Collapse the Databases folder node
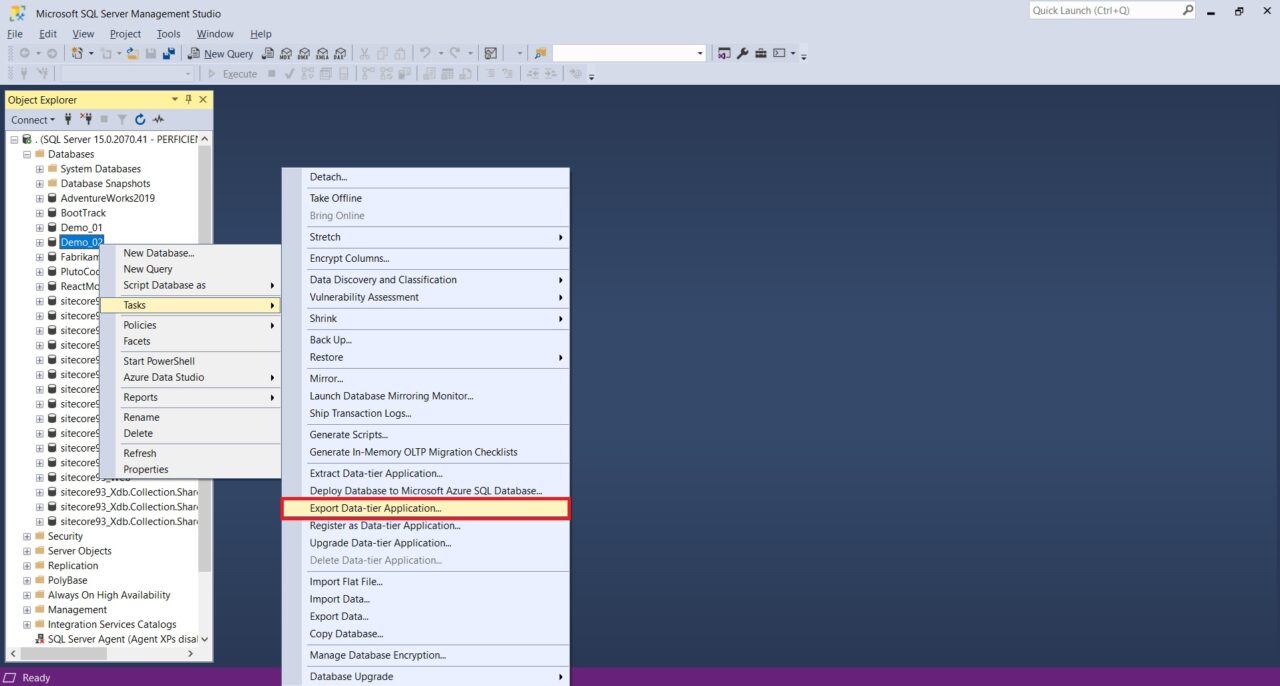The width and height of the screenshot is (1280, 686). tap(27, 154)
